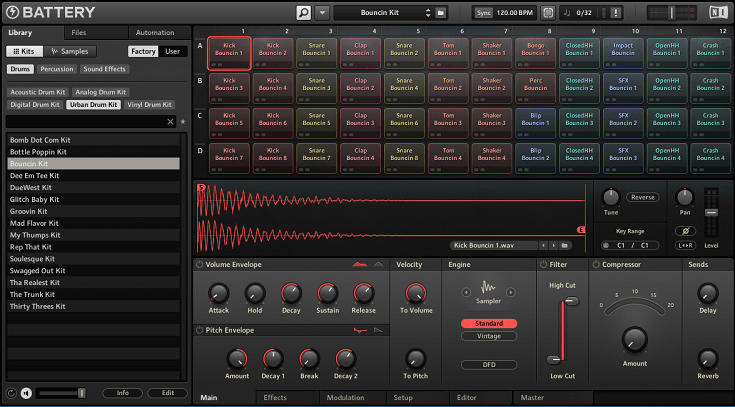735x407 pixels.
Task: Select the Vinyl Drum Kit tag
Action: click(x=150, y=105)
